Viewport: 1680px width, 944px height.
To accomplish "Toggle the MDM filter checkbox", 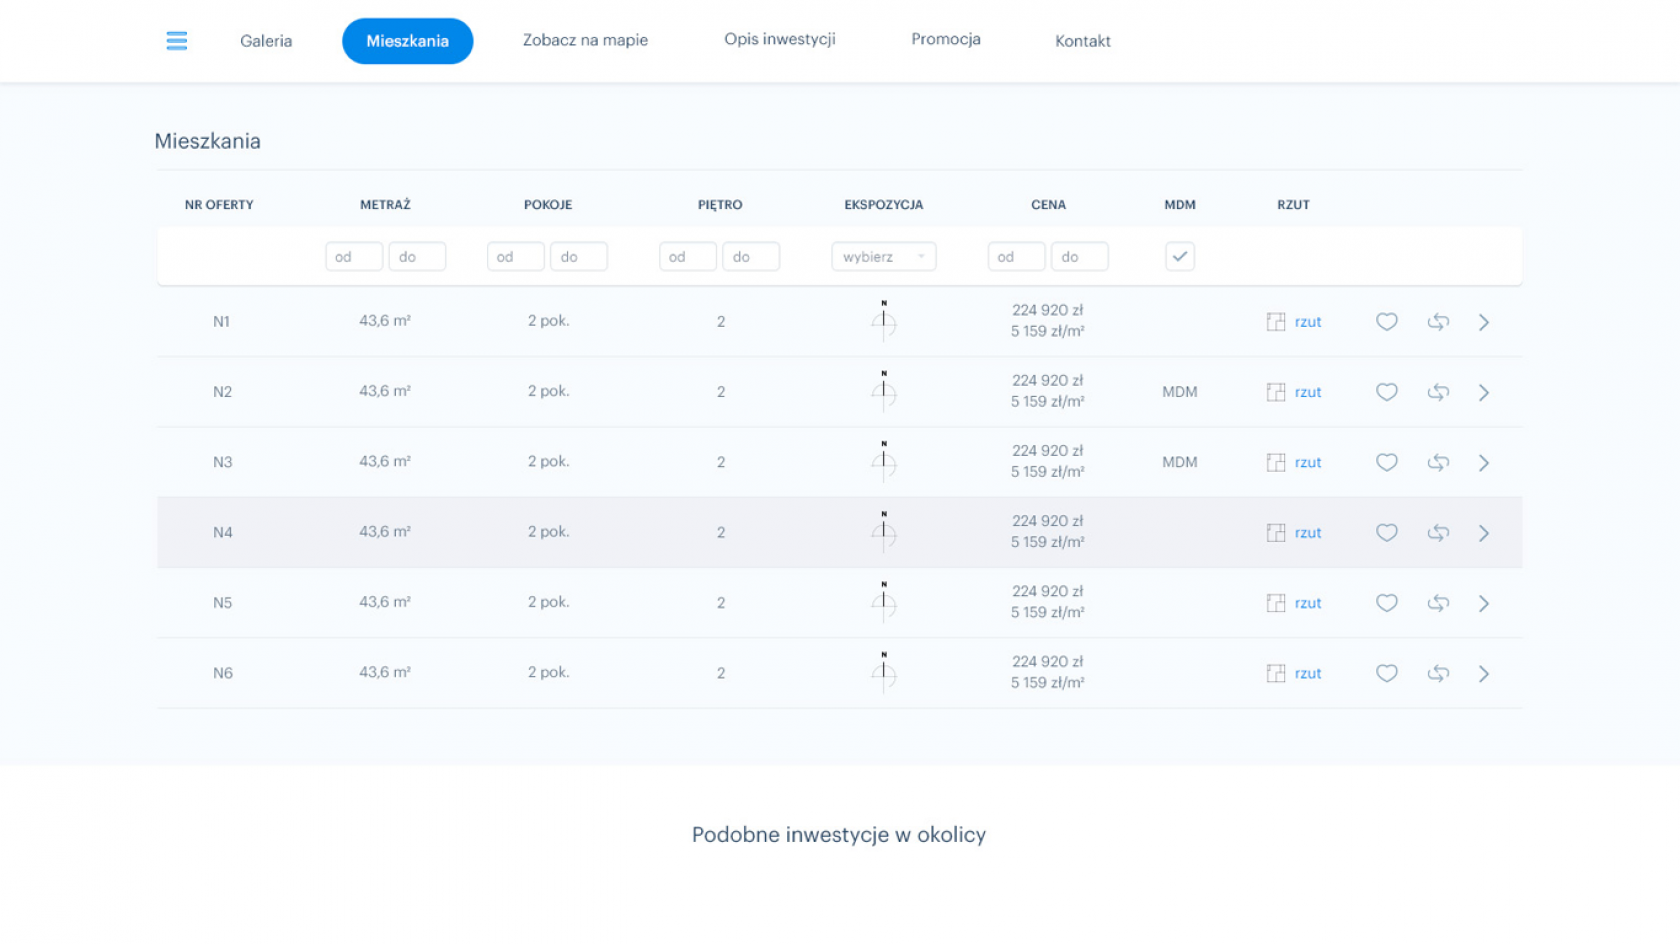I will pyautogui.click(x=1180, y=257).
